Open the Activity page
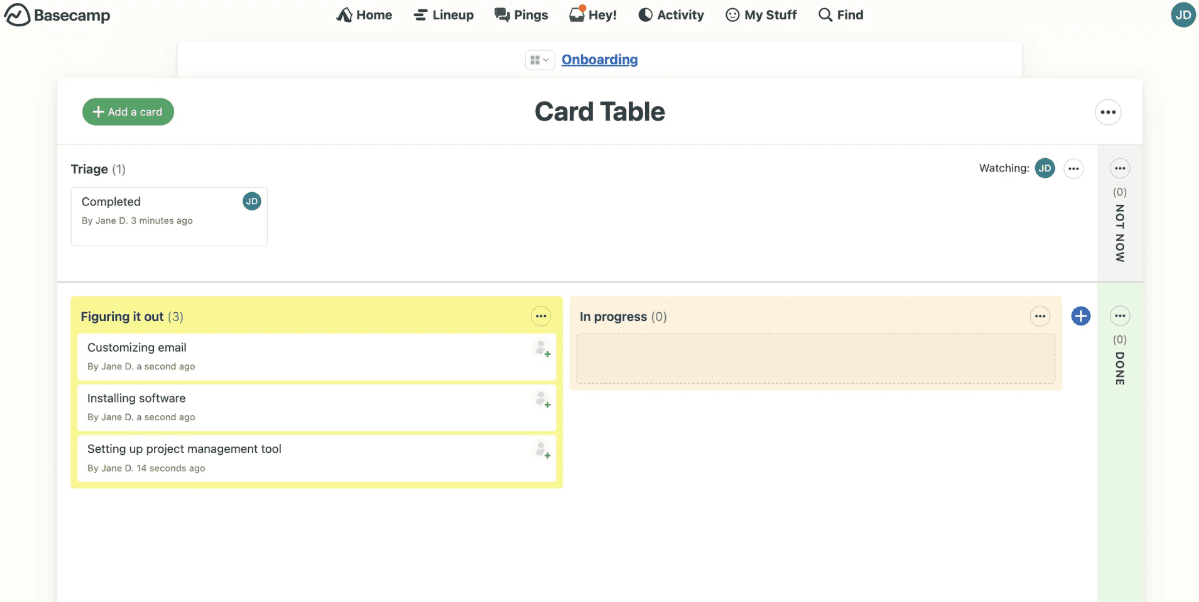 click(x=671, y=15)
